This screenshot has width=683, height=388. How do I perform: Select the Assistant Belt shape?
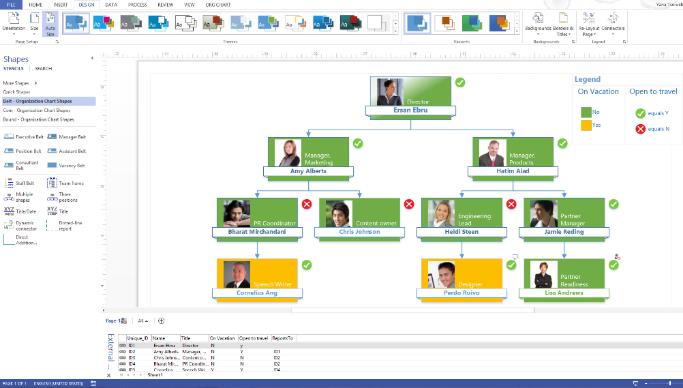[x=67, y=151]
